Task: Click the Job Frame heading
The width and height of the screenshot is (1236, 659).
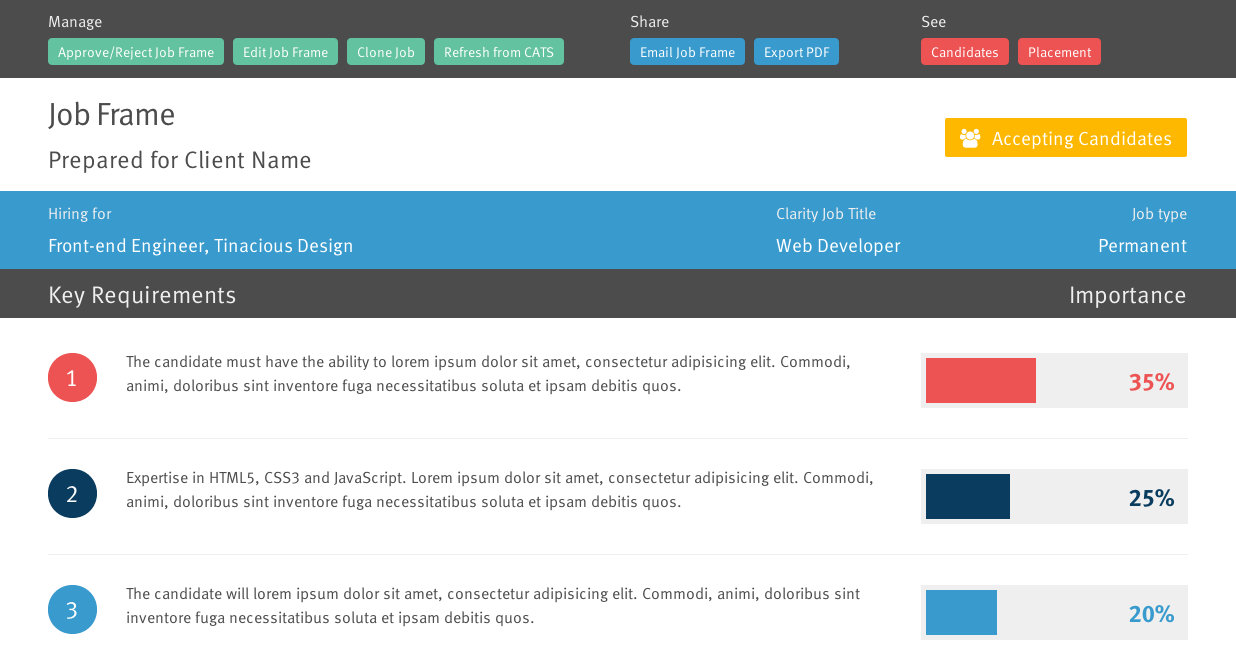Action: pyautogui.click(x=112, y=115)
